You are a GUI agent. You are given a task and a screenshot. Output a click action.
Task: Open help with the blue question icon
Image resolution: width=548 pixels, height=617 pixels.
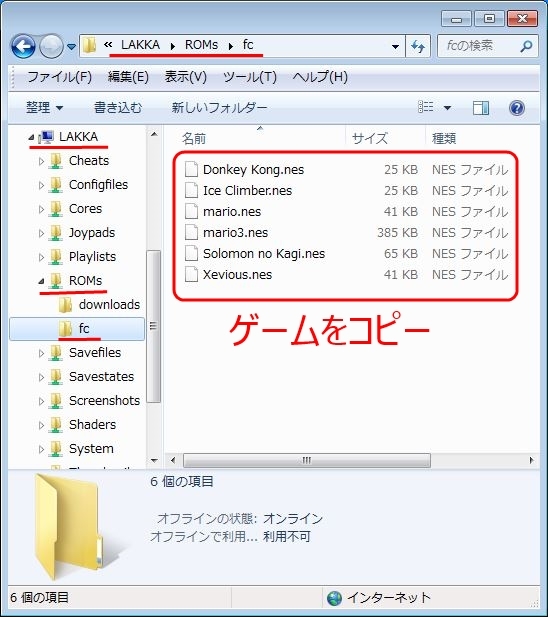click(517, 108)
